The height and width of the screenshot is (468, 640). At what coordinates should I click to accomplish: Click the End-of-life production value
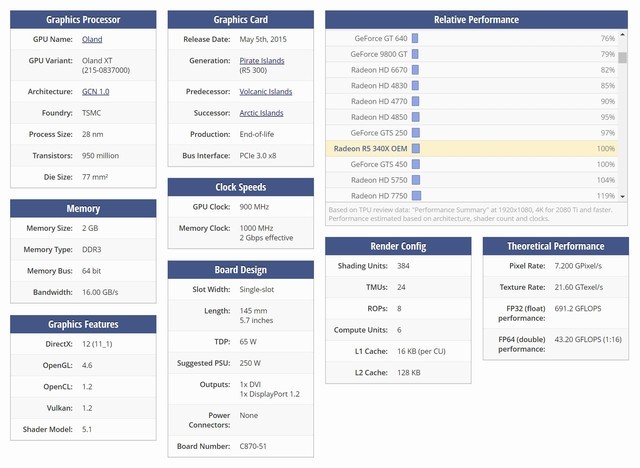coord(257,134)
